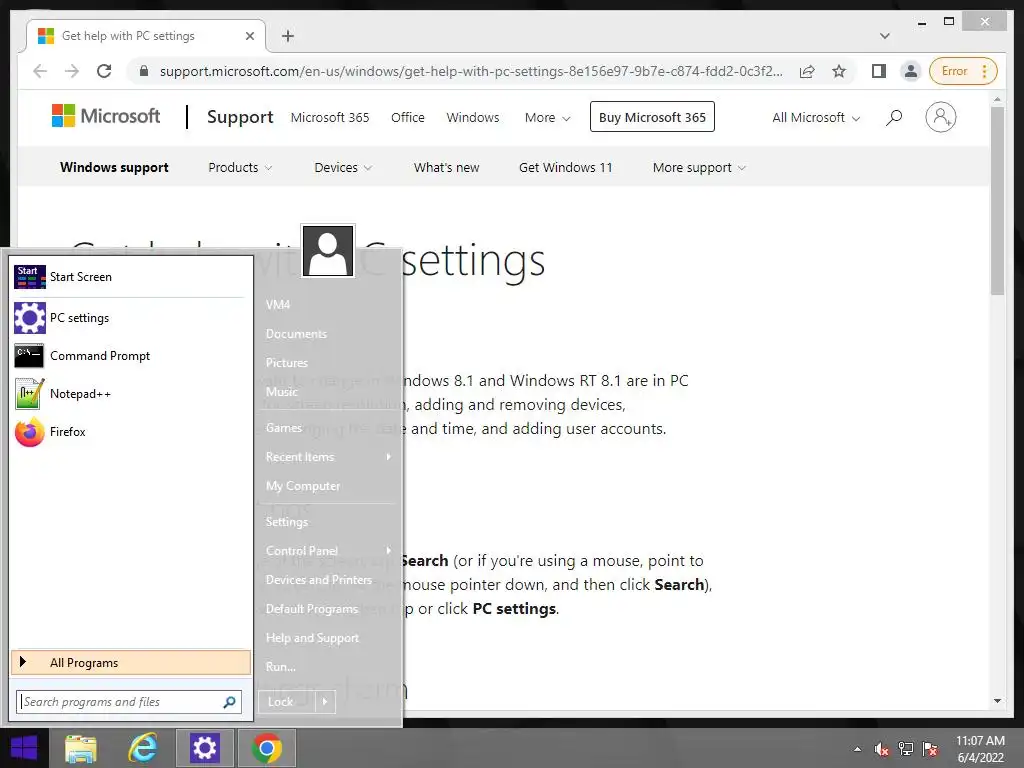Expand Recent Items submenu
Viewport: 1024px width, 768px height.
[x=328, y=456]
